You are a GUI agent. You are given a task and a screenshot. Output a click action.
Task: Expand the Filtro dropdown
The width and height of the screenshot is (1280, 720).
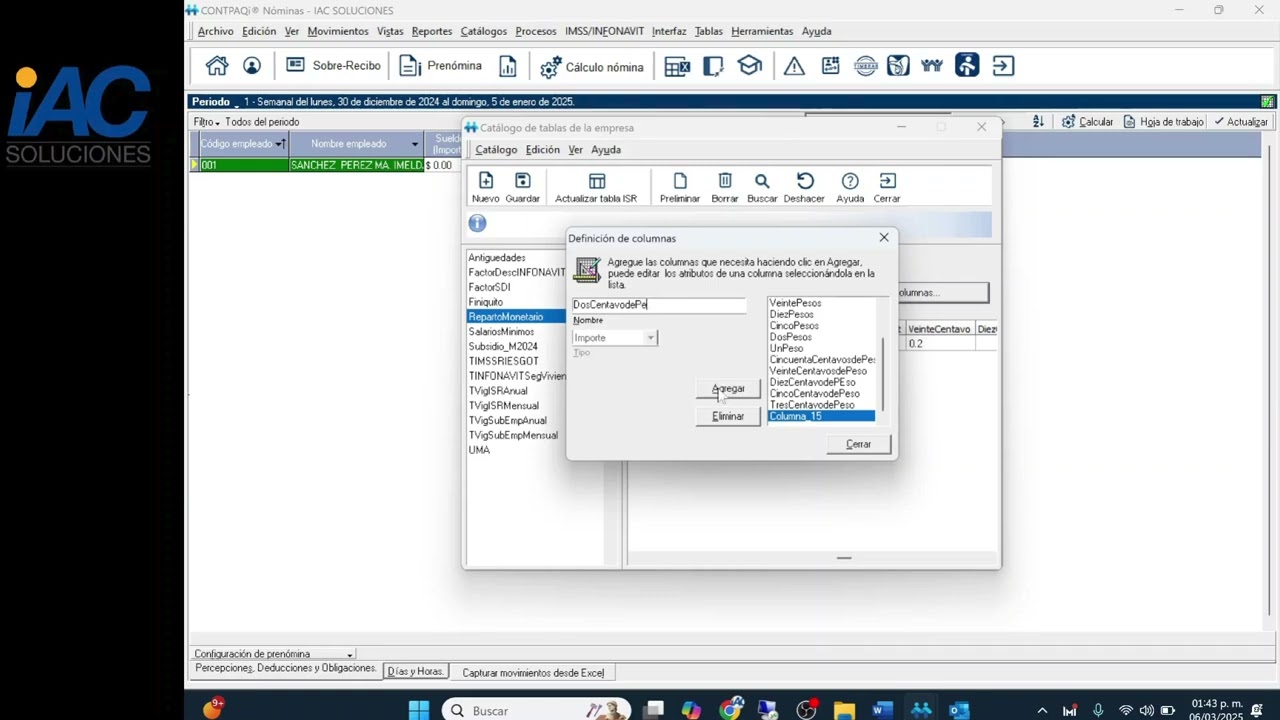(x=206, y=122)
